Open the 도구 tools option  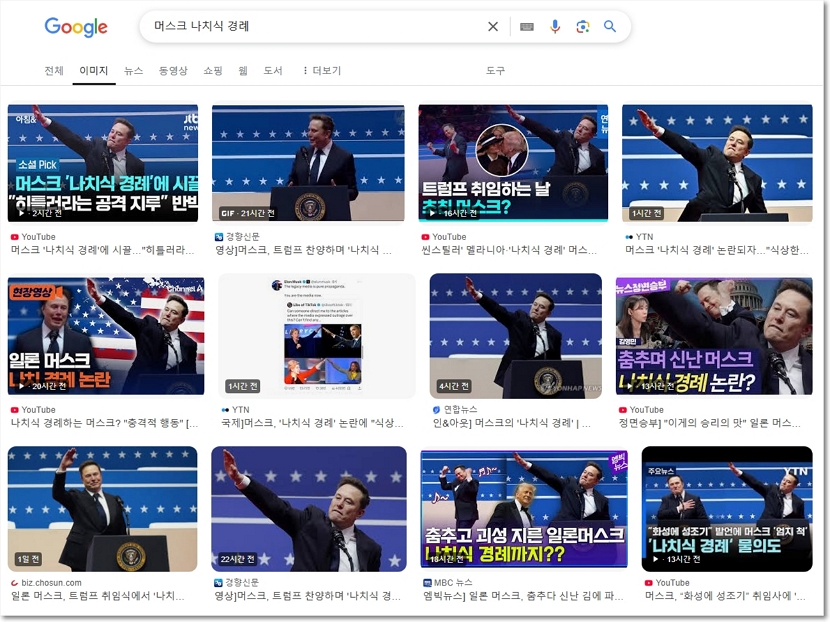[x=495, y=70]
